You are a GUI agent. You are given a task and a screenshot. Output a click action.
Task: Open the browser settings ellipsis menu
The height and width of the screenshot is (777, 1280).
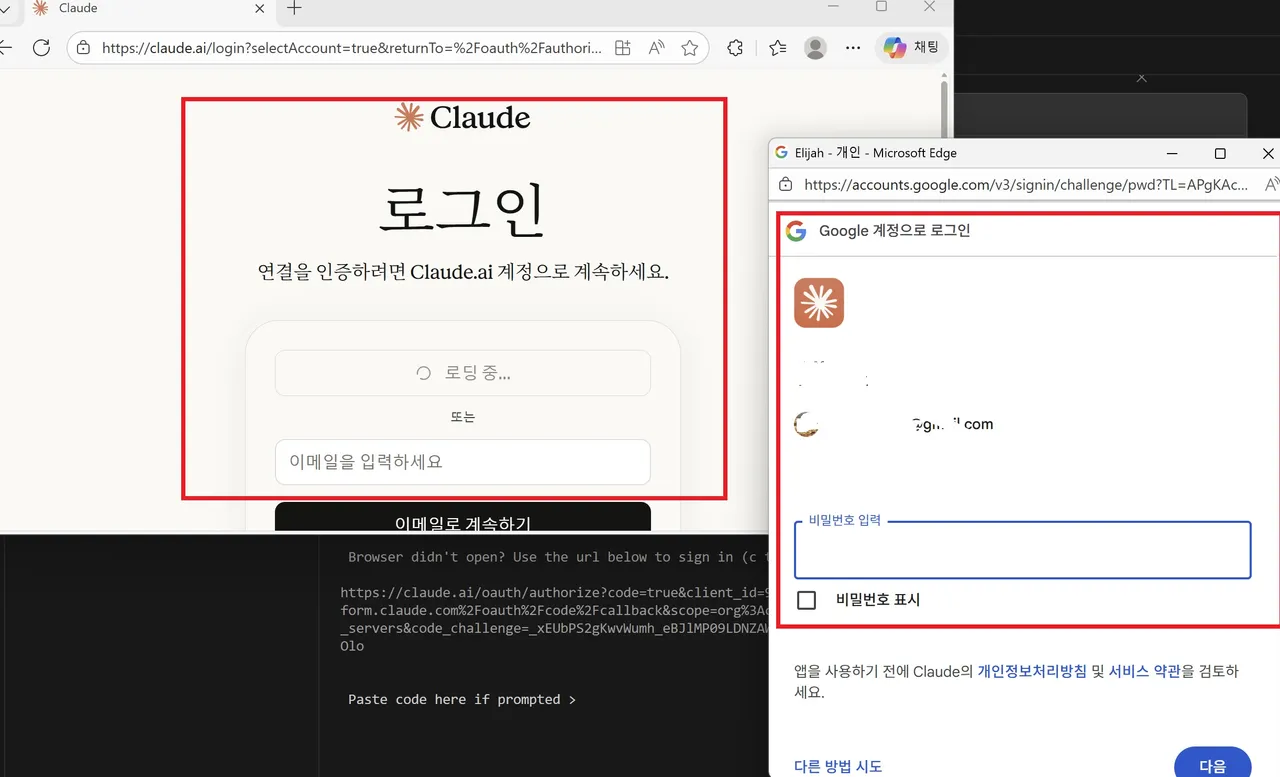pyautogui.click(x=852, y=47)
